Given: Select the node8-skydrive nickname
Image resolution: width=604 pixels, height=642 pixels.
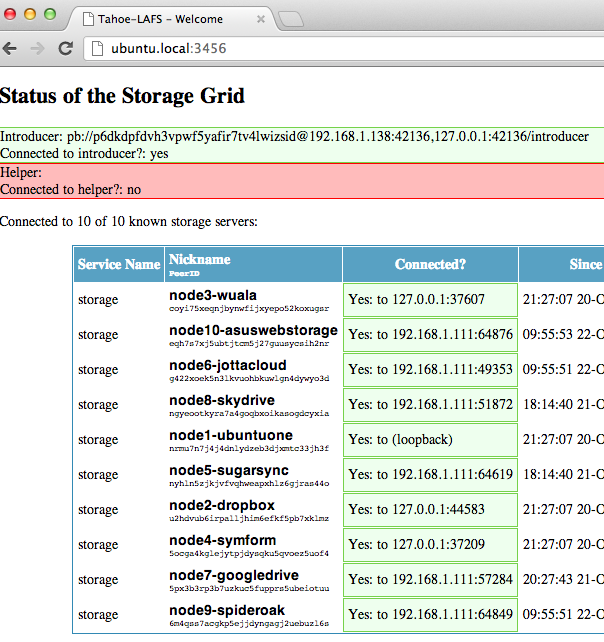Looking at the screenshot, I should click(x=222, y=400).
